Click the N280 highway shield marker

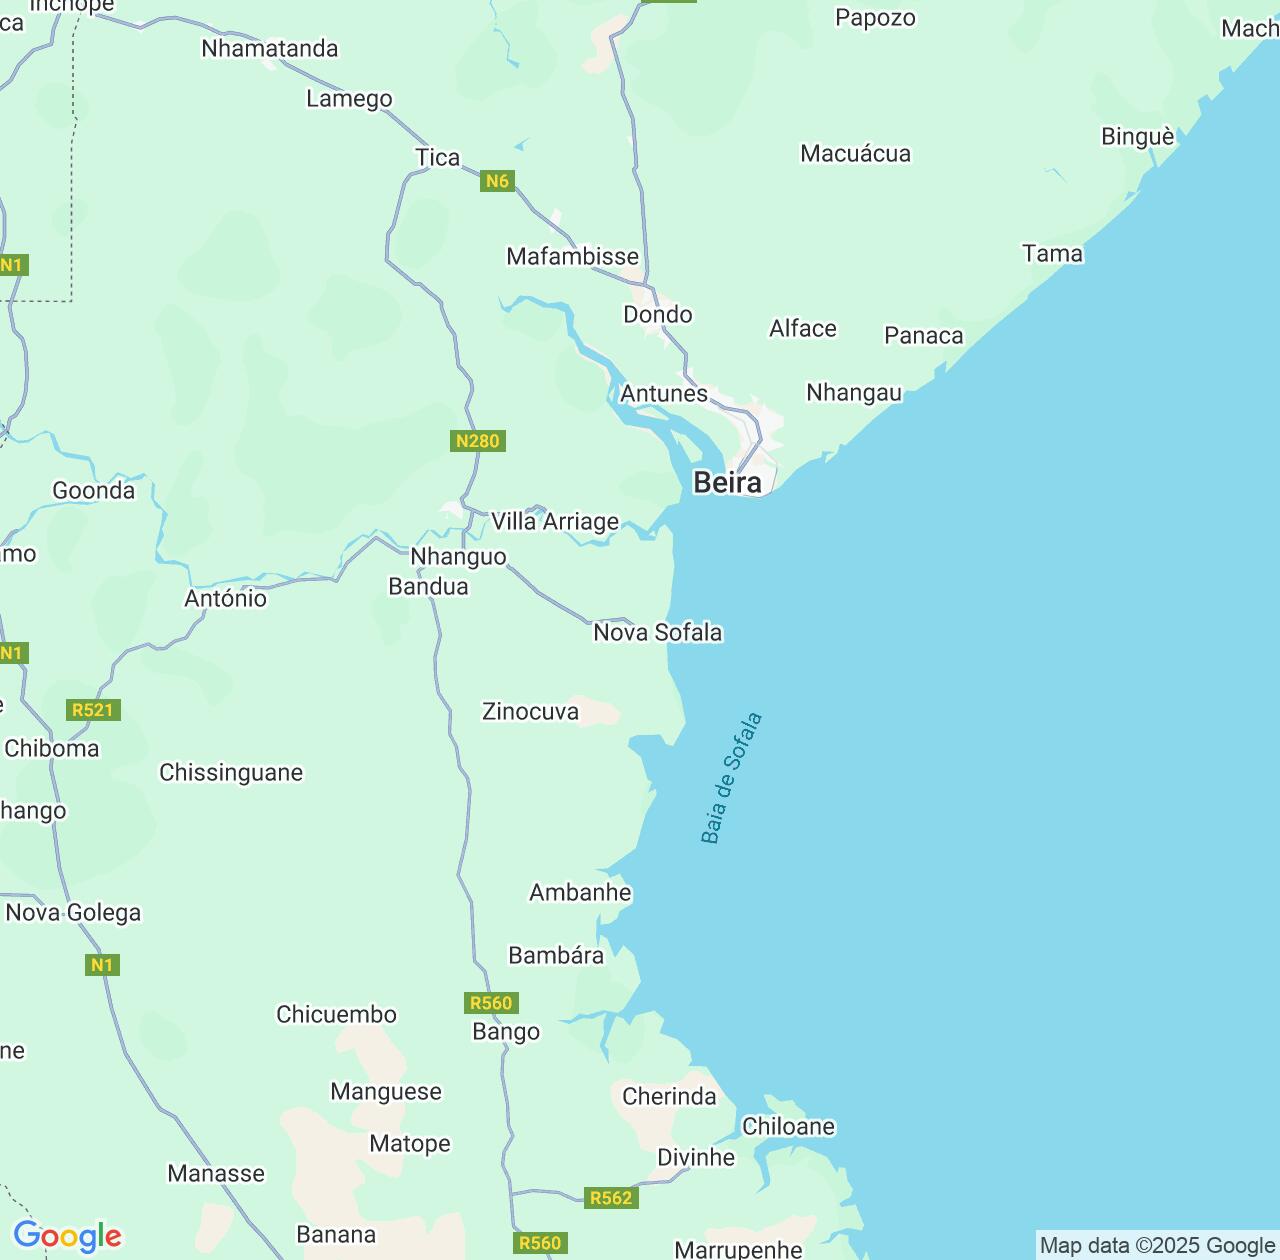point(478,441)
